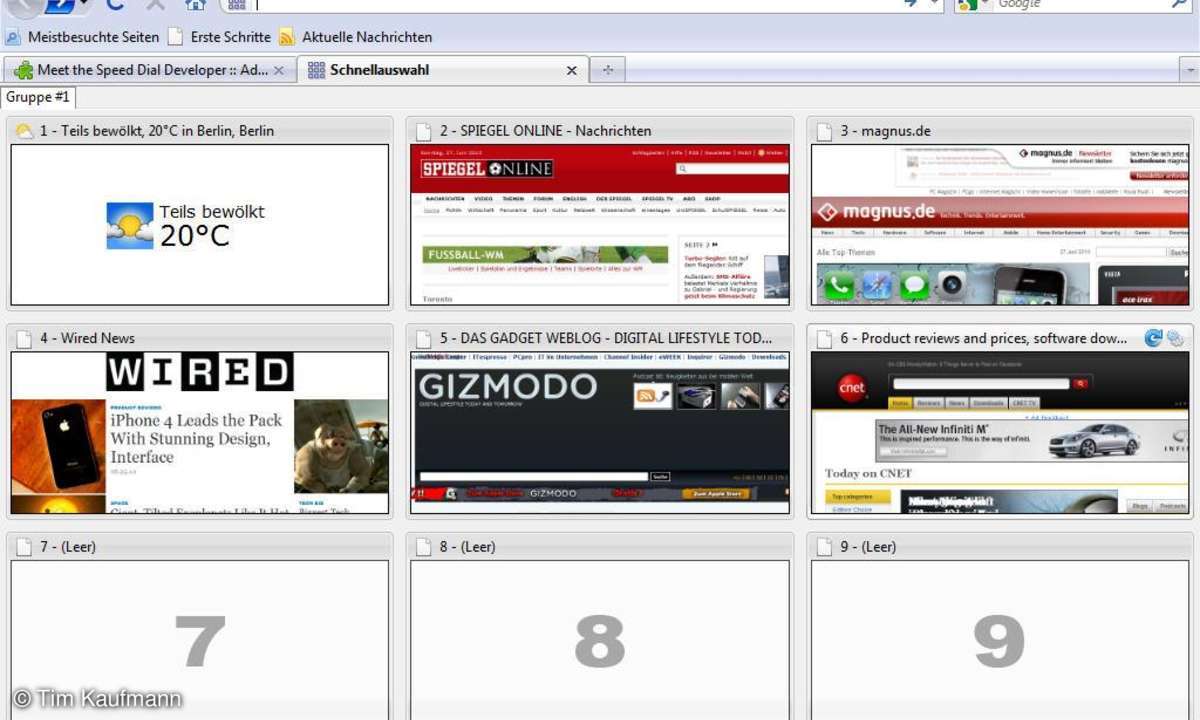Click Erste Schritte bookmark page icon
Image resolution: width=1200 pixels, height=720 pixels.
pos(176,37)
